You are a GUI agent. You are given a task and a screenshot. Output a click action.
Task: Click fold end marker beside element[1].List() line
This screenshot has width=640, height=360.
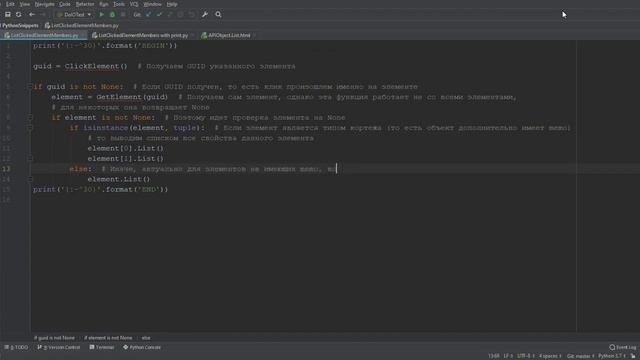30,159
